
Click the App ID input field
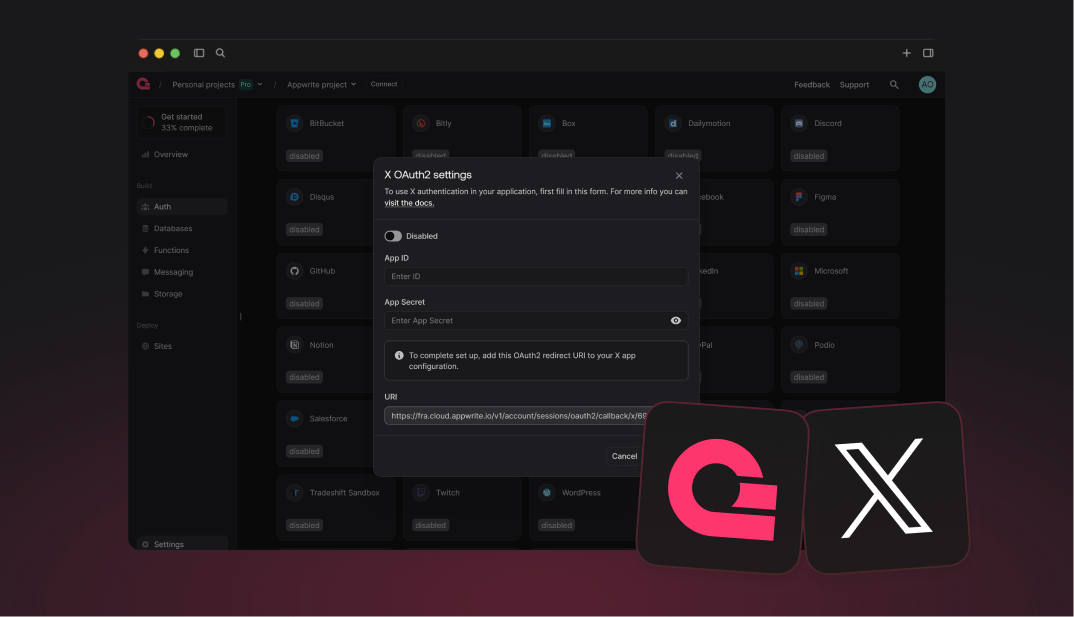[x=536, y=276]
